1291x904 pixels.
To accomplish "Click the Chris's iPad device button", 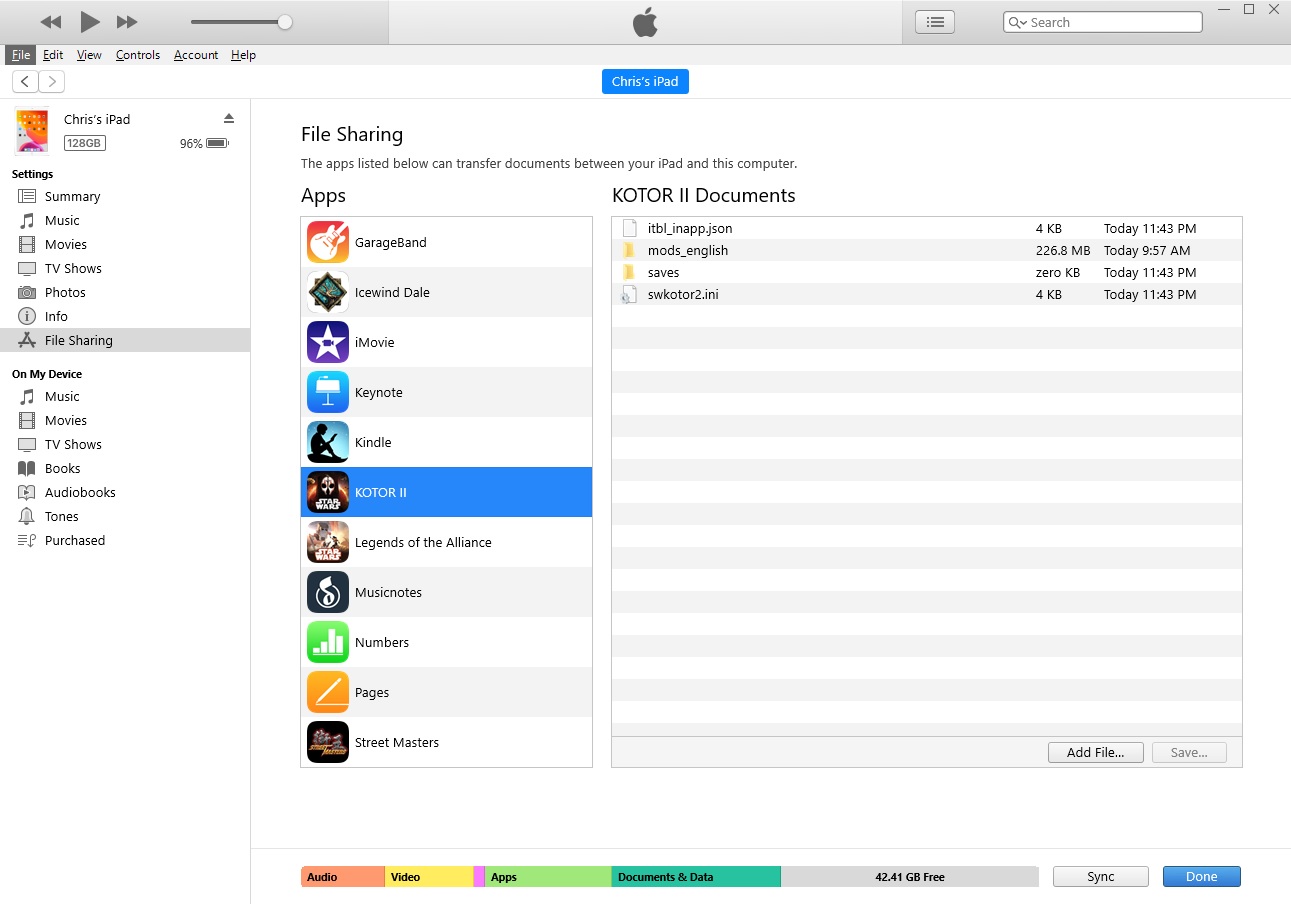I will click(x=645, y=81).
